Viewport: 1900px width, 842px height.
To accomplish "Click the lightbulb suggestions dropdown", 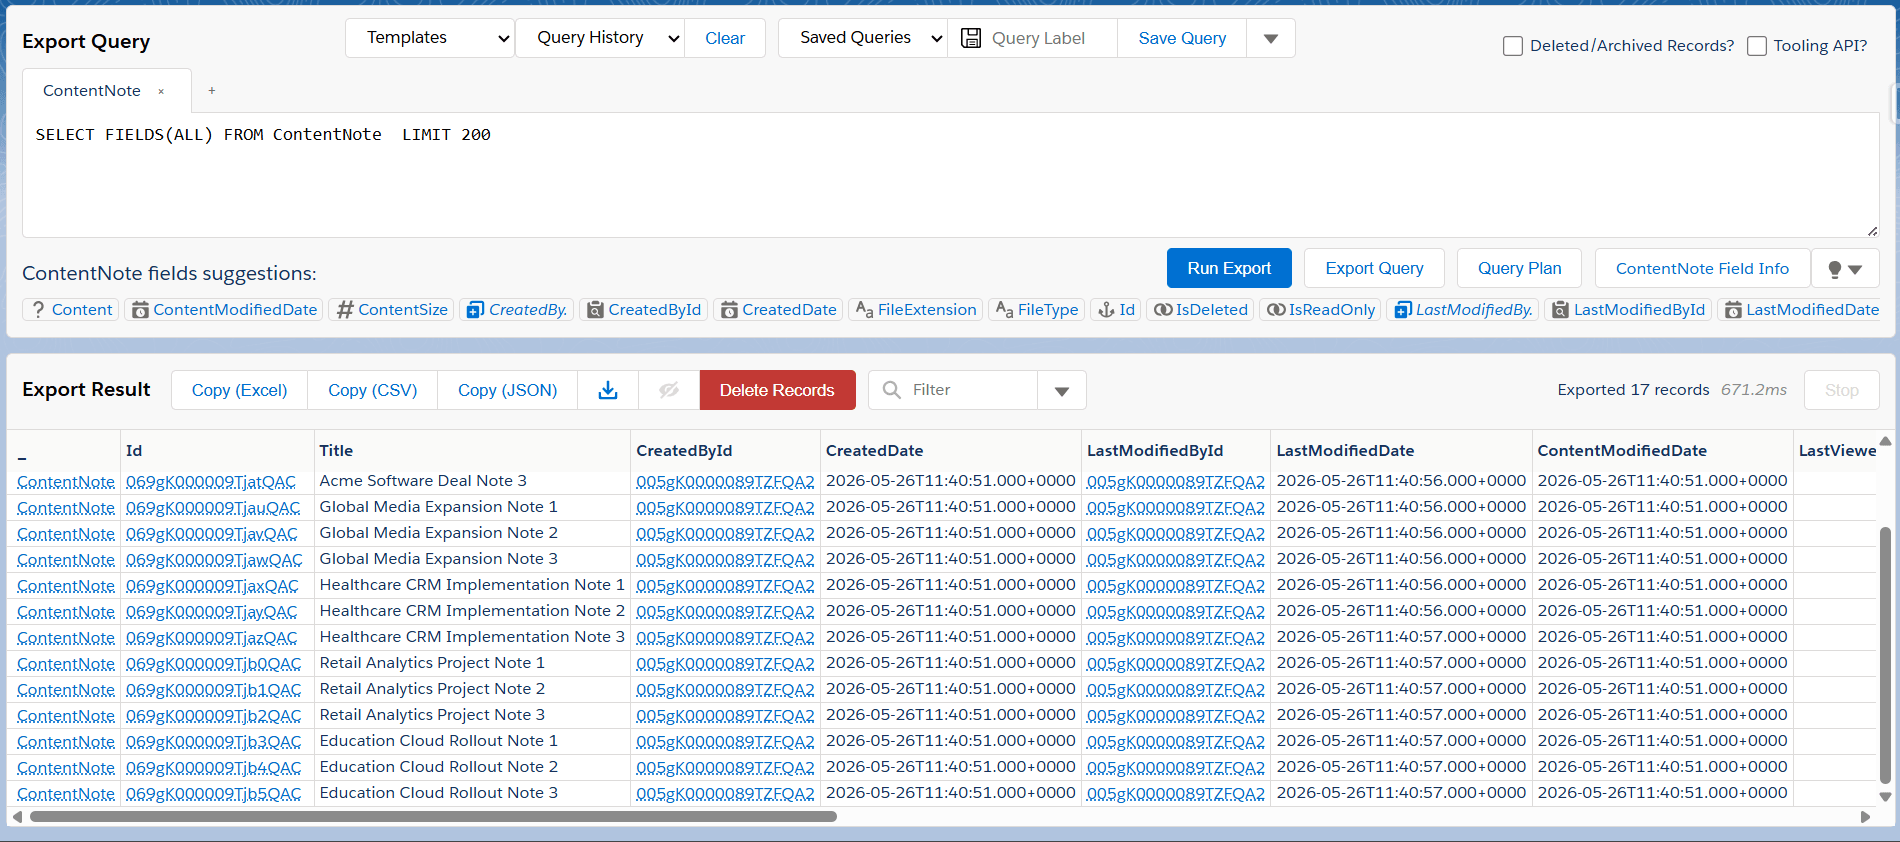I will pos(1845,268).
